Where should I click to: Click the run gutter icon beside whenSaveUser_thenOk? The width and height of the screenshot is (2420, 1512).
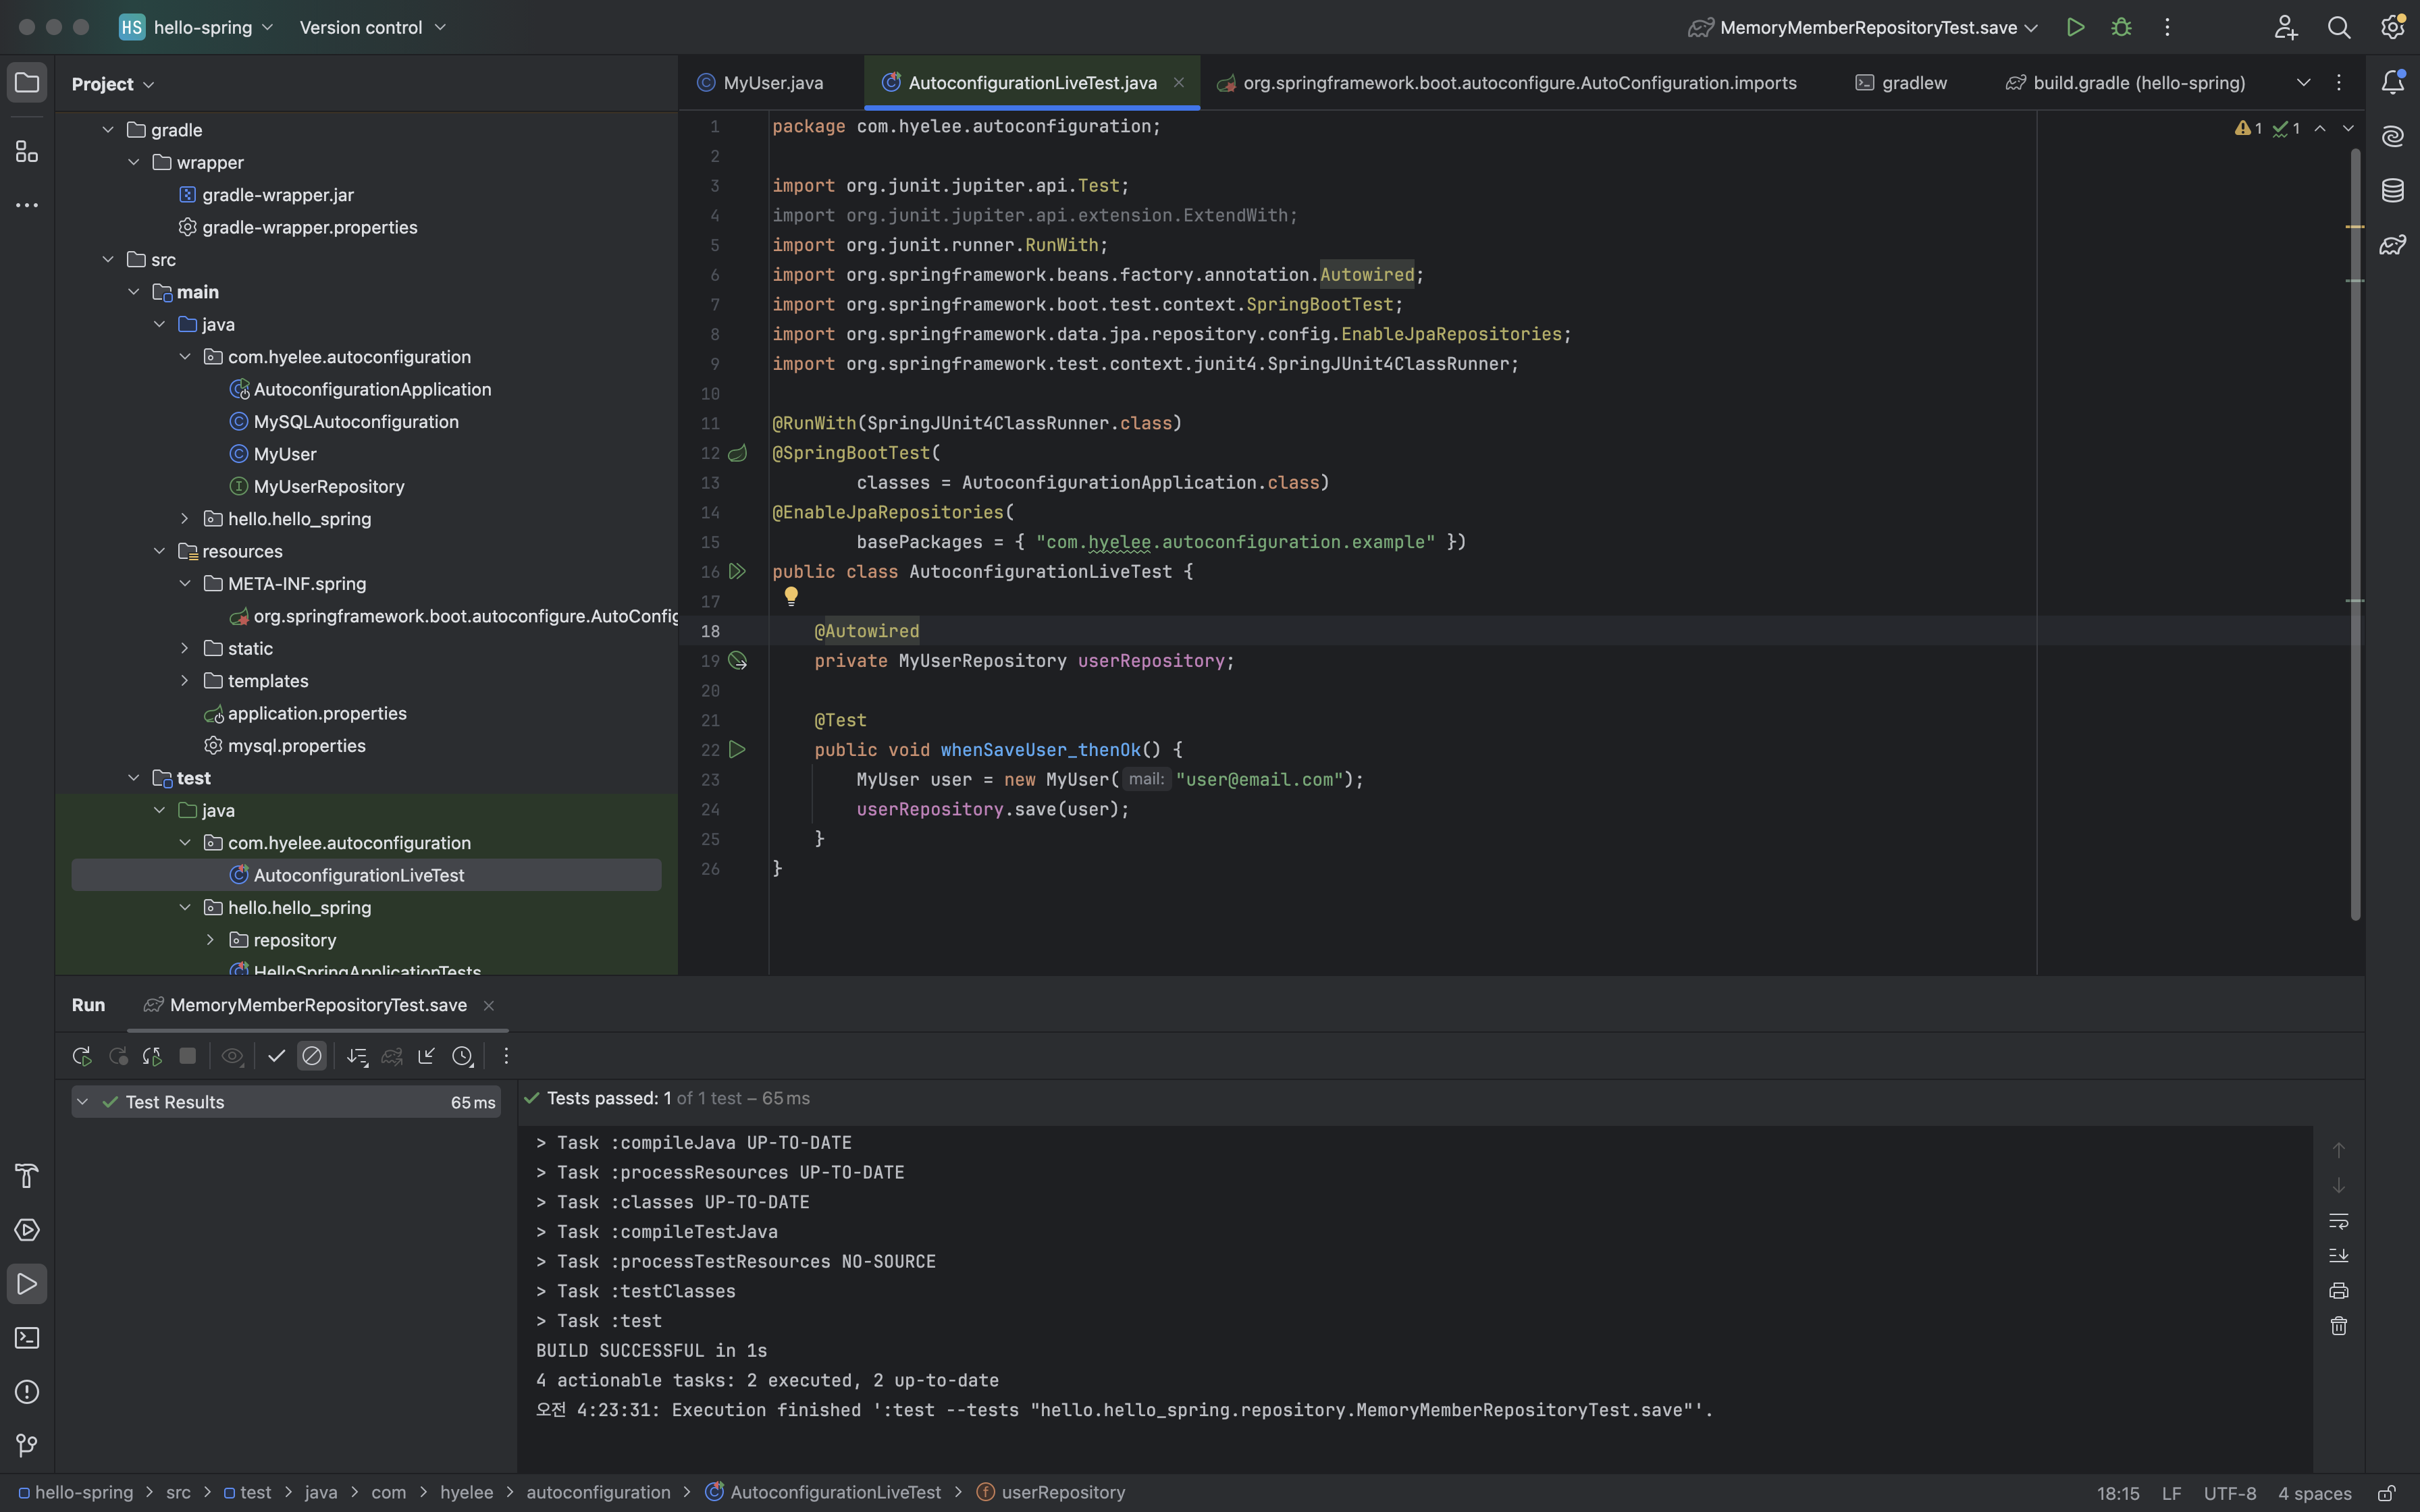737,750
